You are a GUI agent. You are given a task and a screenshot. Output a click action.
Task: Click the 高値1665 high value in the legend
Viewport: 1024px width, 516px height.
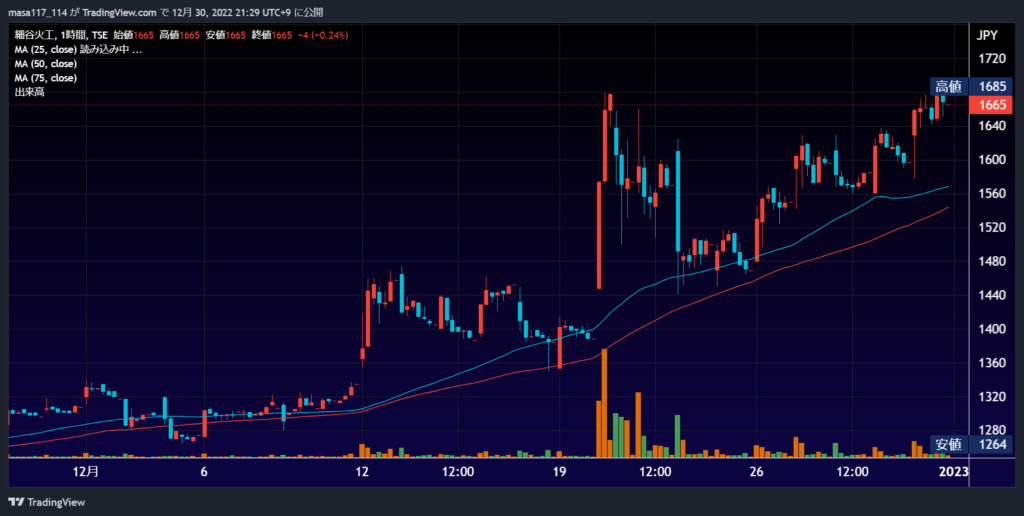click(x=179, y=35)
